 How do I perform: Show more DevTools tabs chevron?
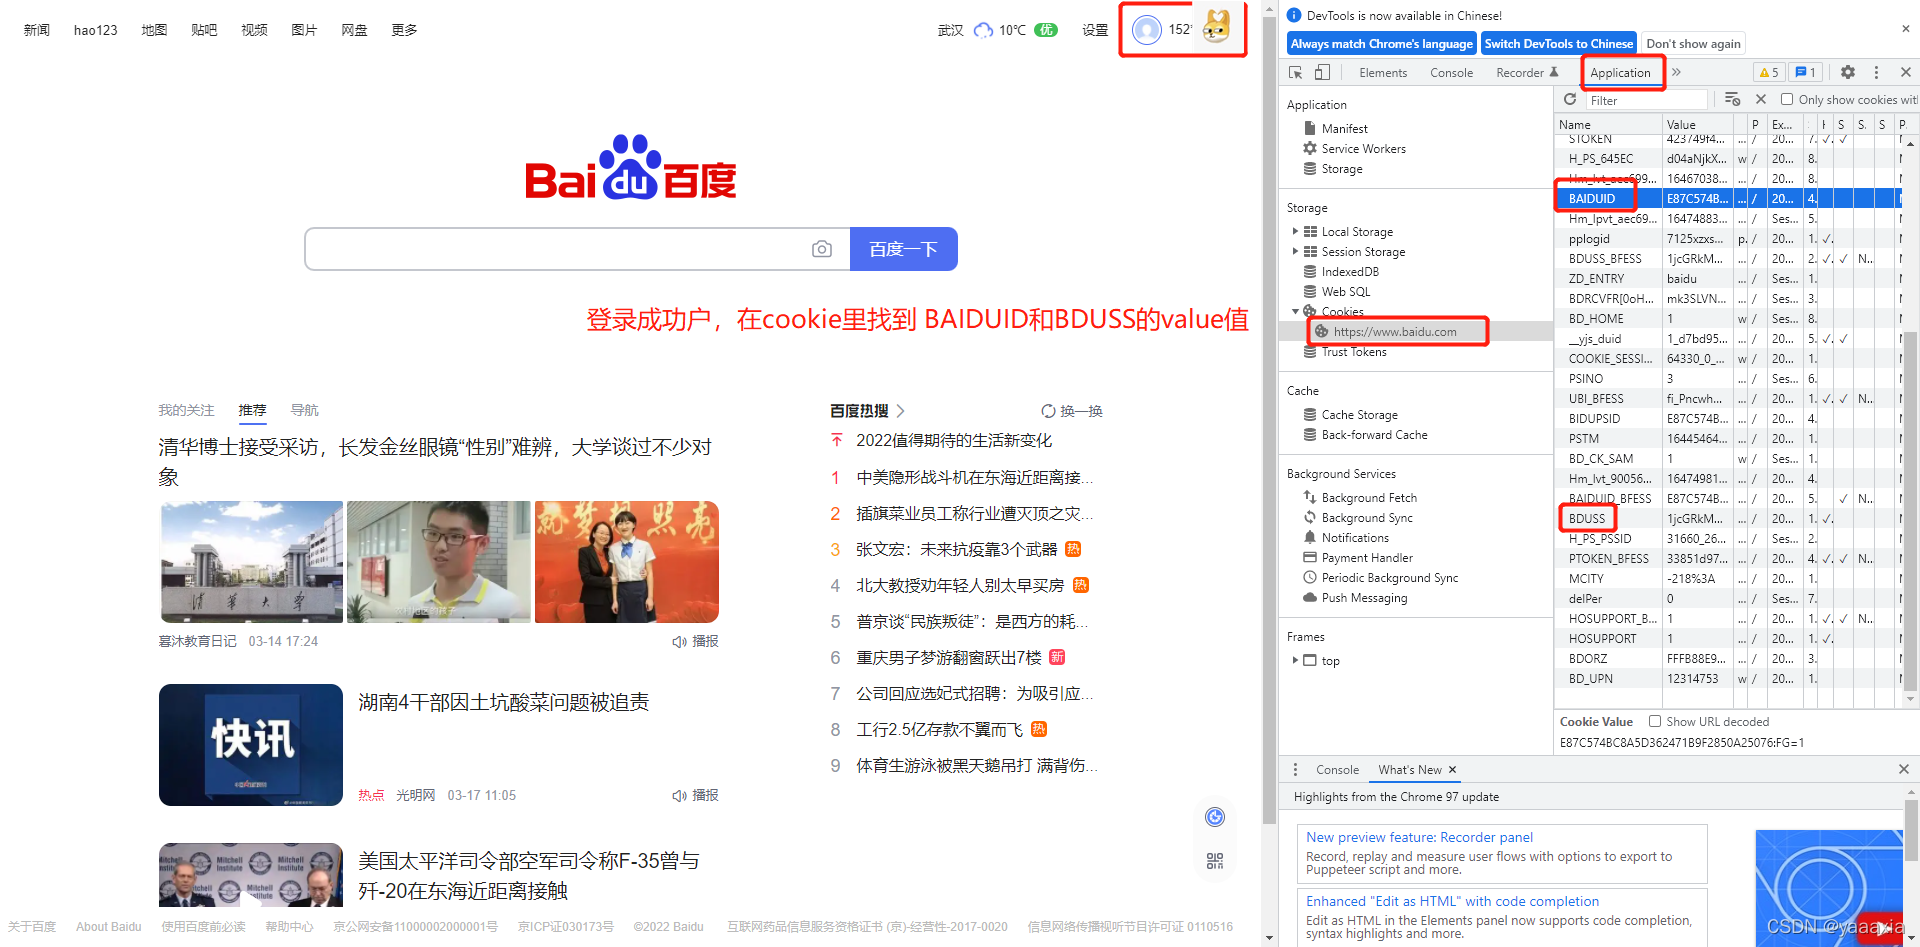pyautogui.click(x=1677, y=72)
